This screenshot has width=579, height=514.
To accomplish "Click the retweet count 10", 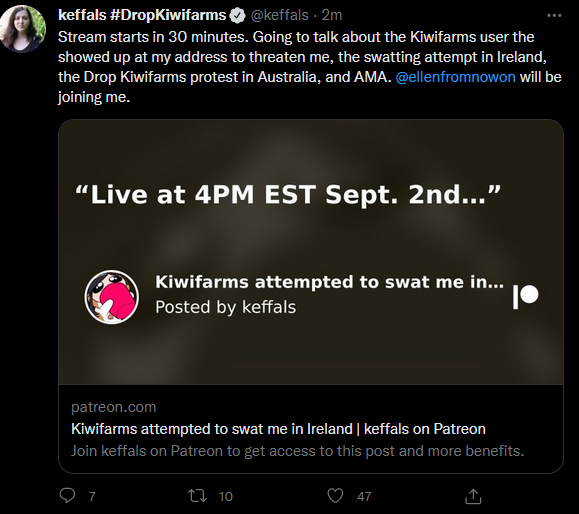I will pyautogui.click(x=226, y=497).
